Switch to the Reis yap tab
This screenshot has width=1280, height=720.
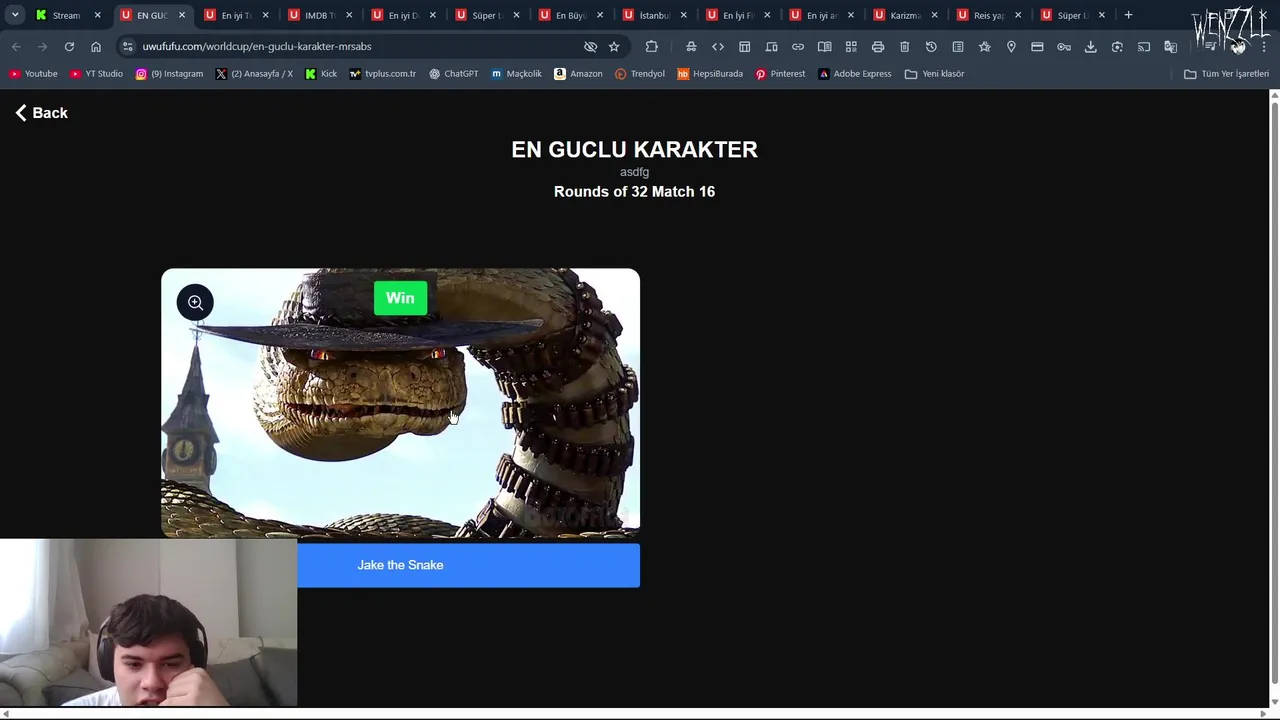988,15
